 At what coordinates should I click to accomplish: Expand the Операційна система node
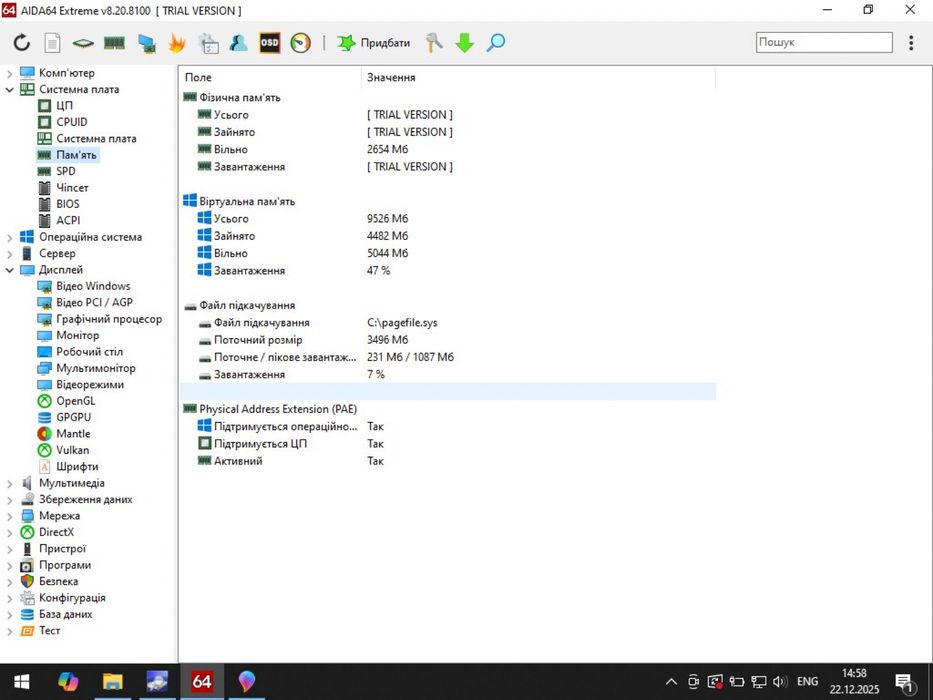click(10, 238)
